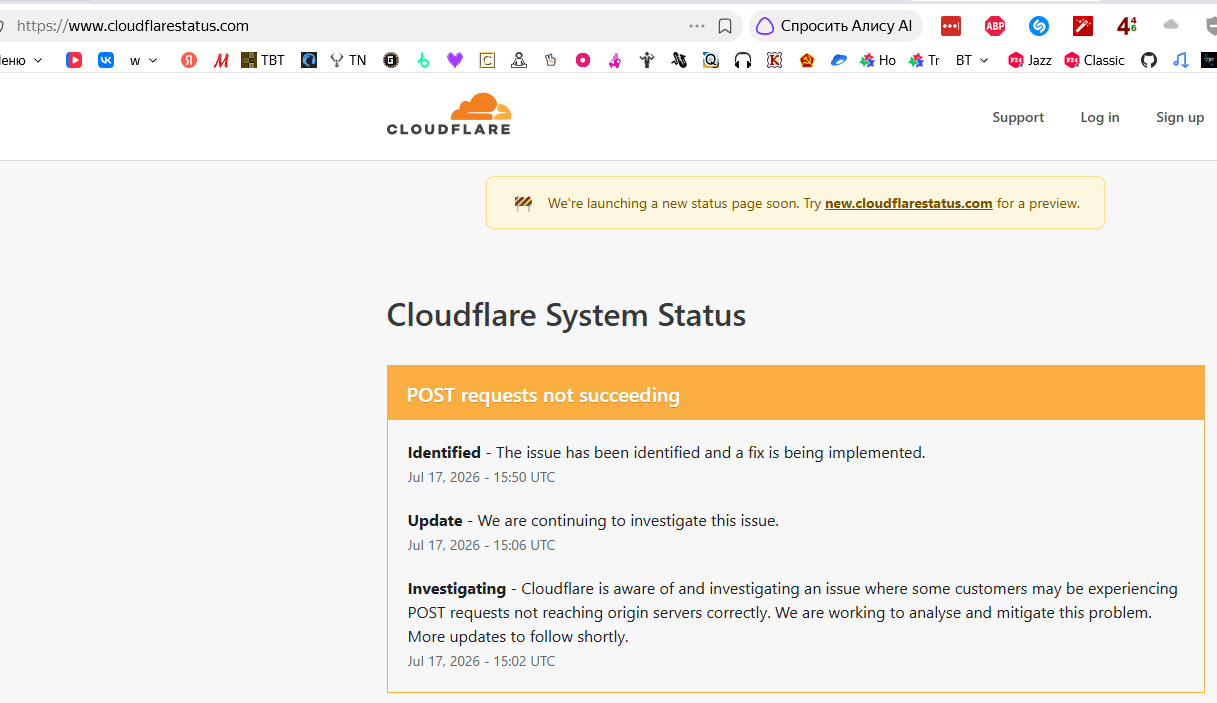Click the timestamp Jul 17, 2026 - 15:50 UTC
The height and width of the screenshot is (703, 1217).
coord(481,477)
